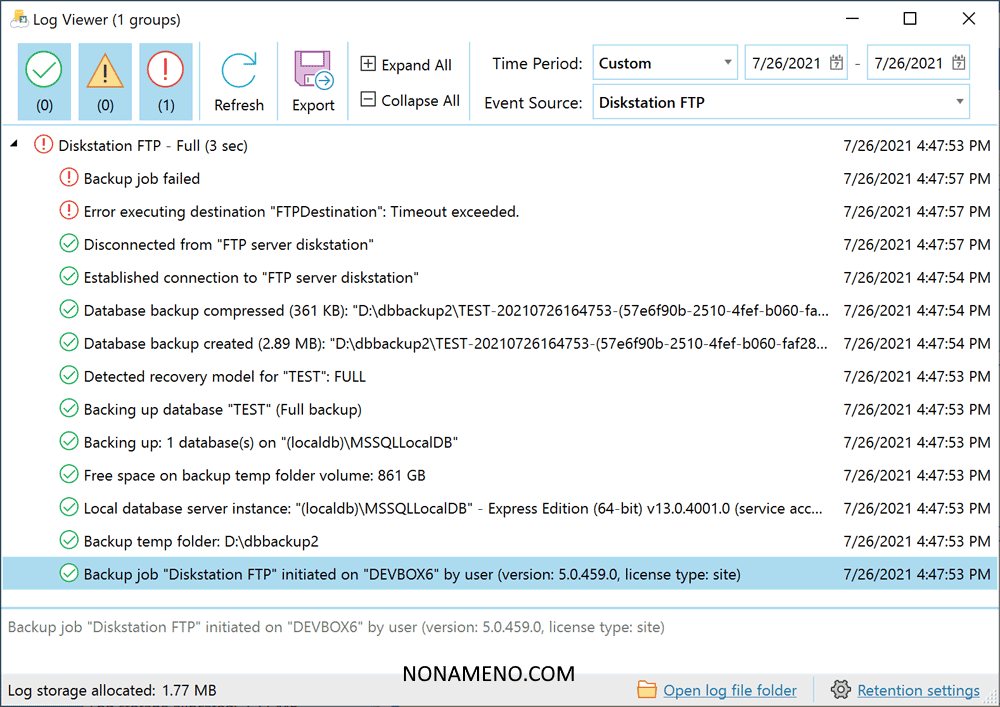Toggle the red error filter button
Image resolution: width=1000 pixels, height=707 pixels.
pyautogui.click(x=165, y=79)
